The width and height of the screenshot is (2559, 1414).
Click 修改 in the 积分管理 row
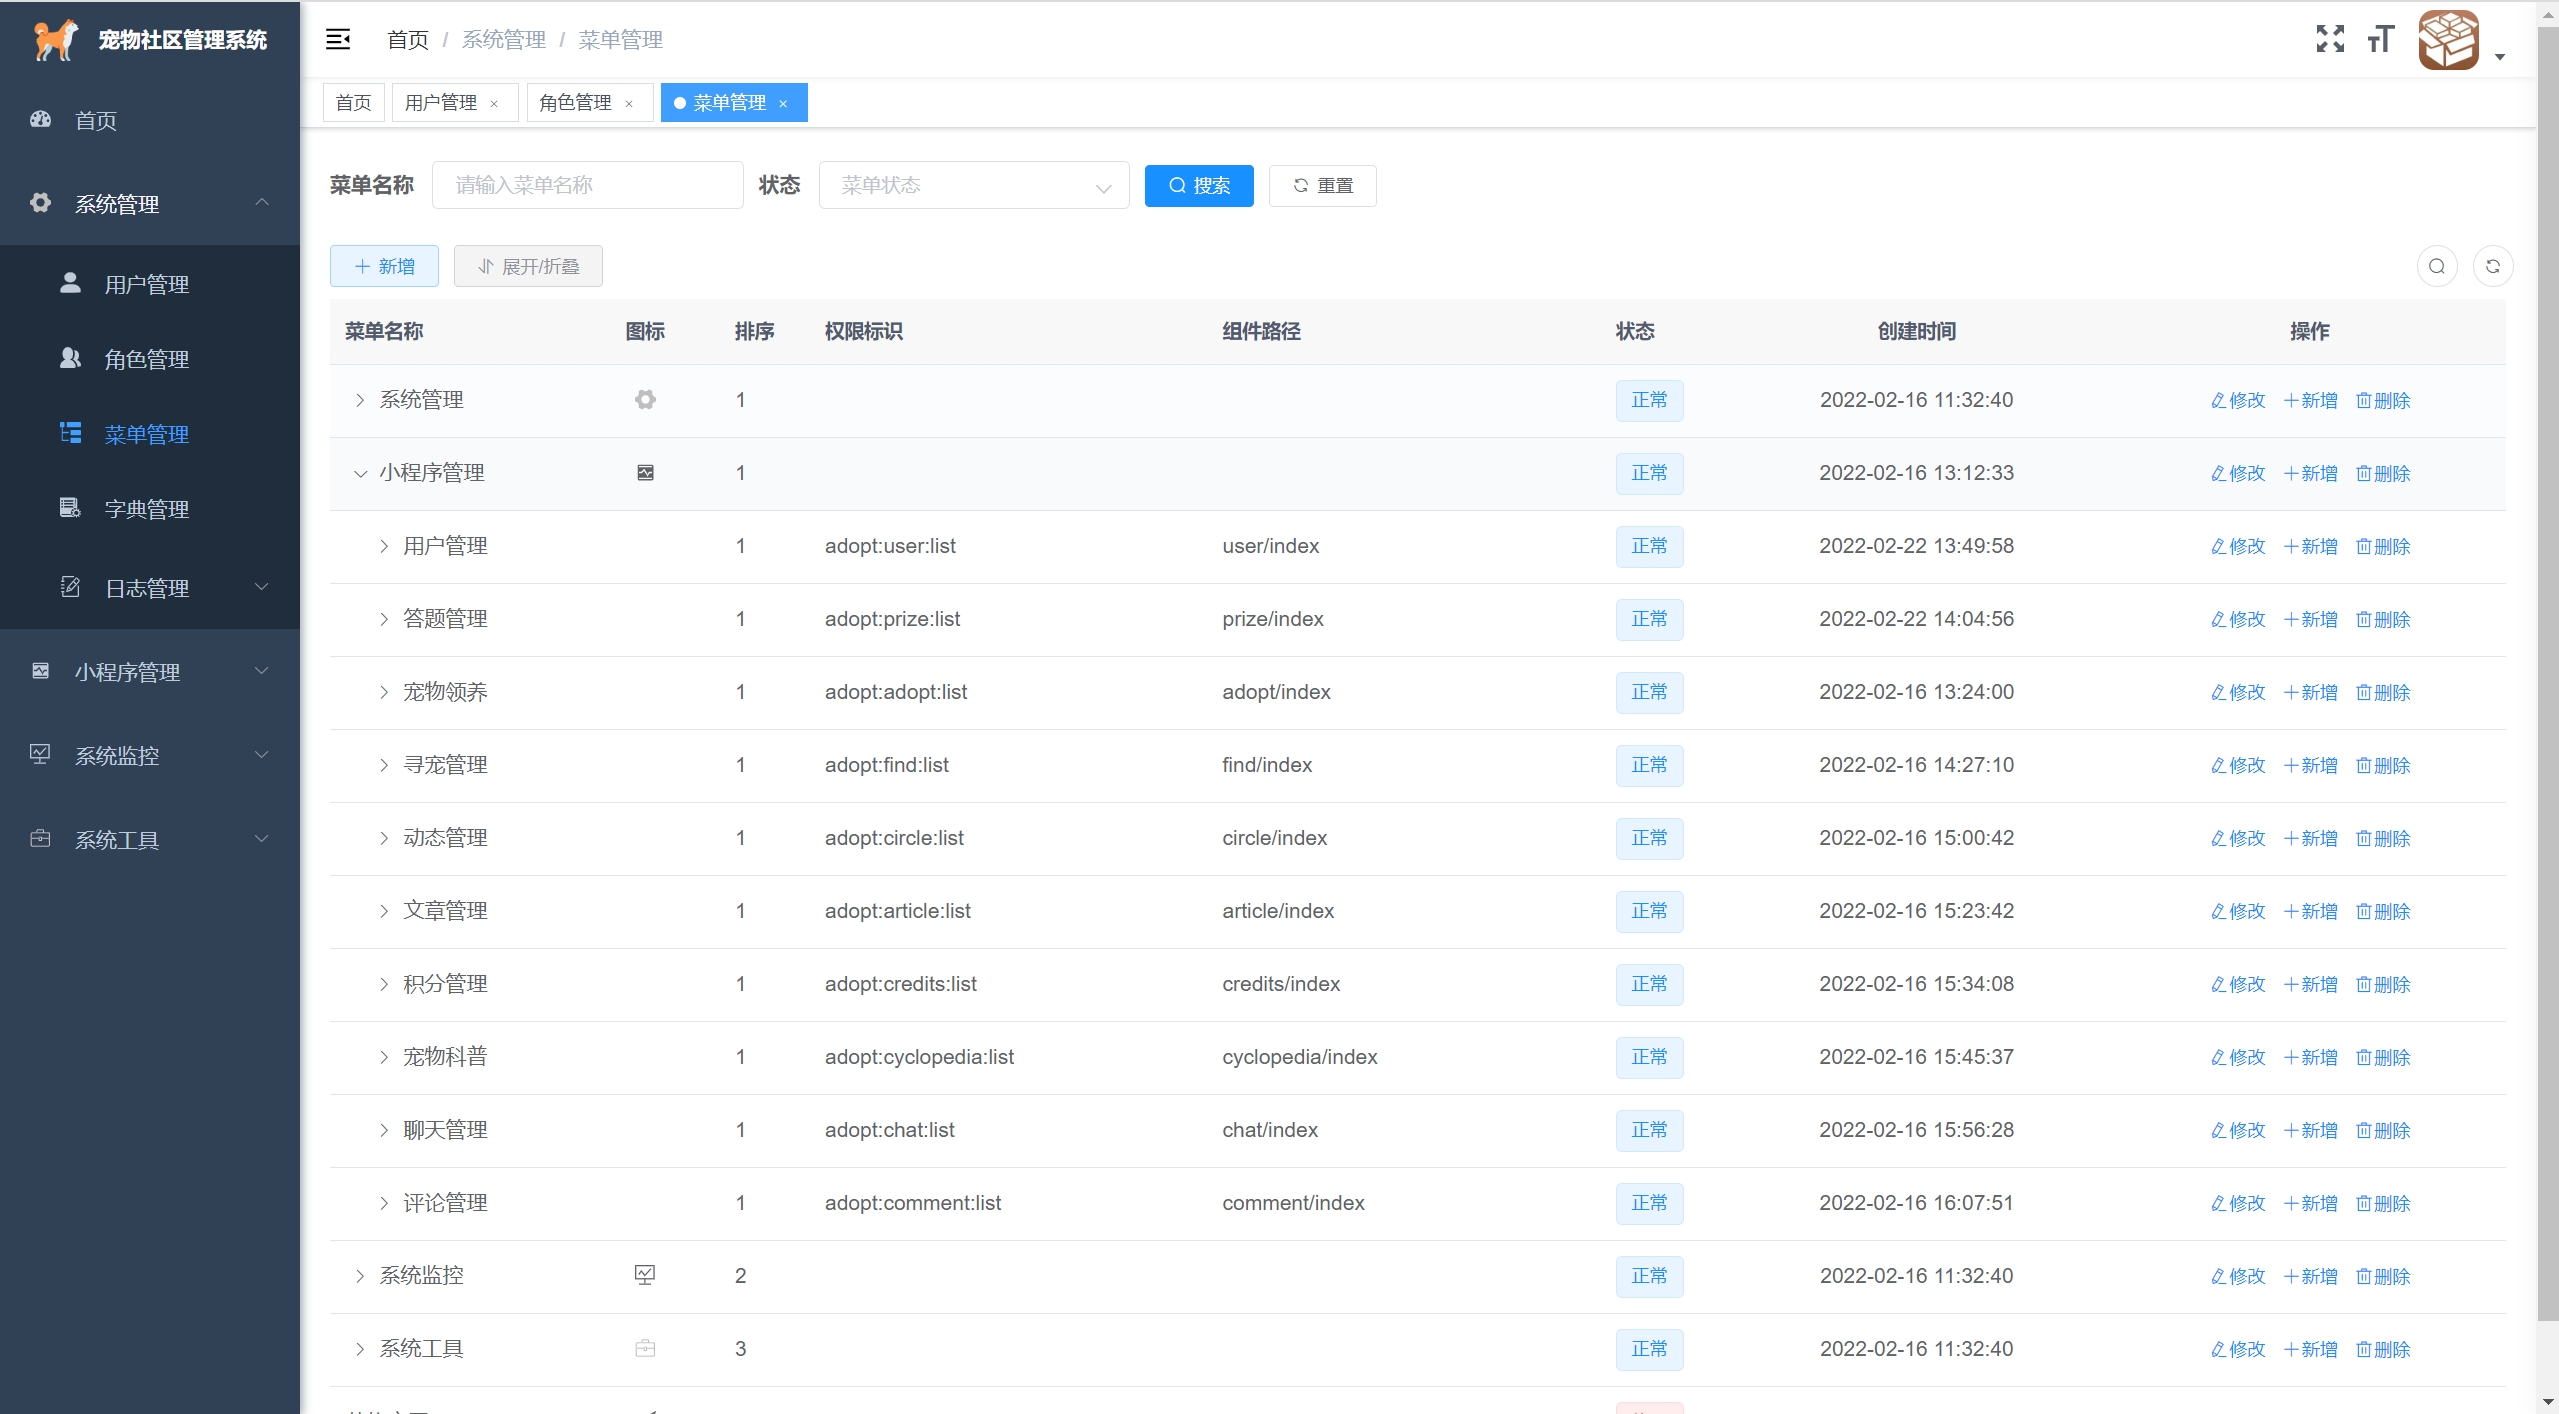click(x=2238, y=984)
